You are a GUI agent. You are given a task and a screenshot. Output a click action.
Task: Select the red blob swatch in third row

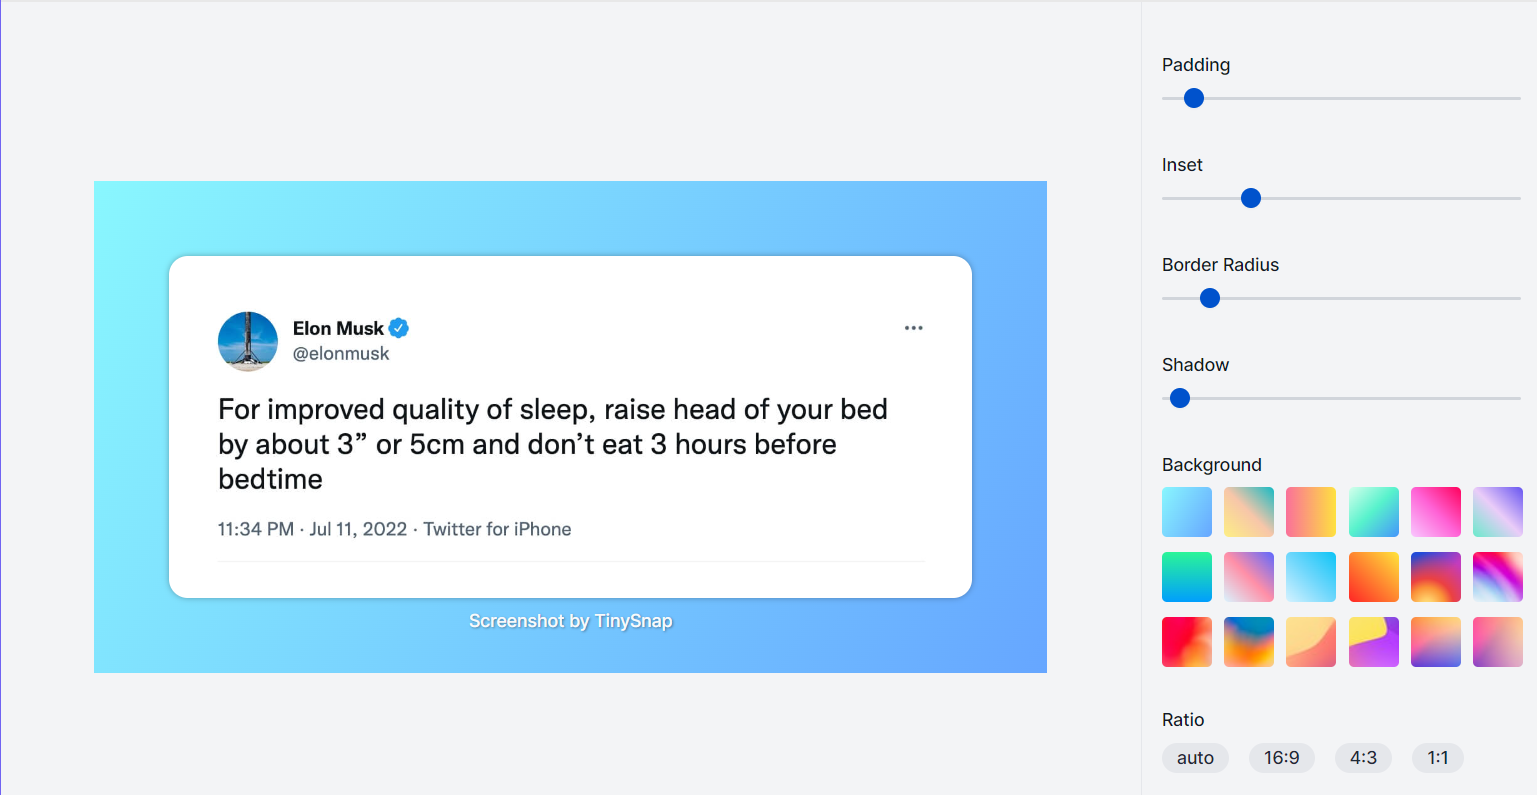point(1187,642)
